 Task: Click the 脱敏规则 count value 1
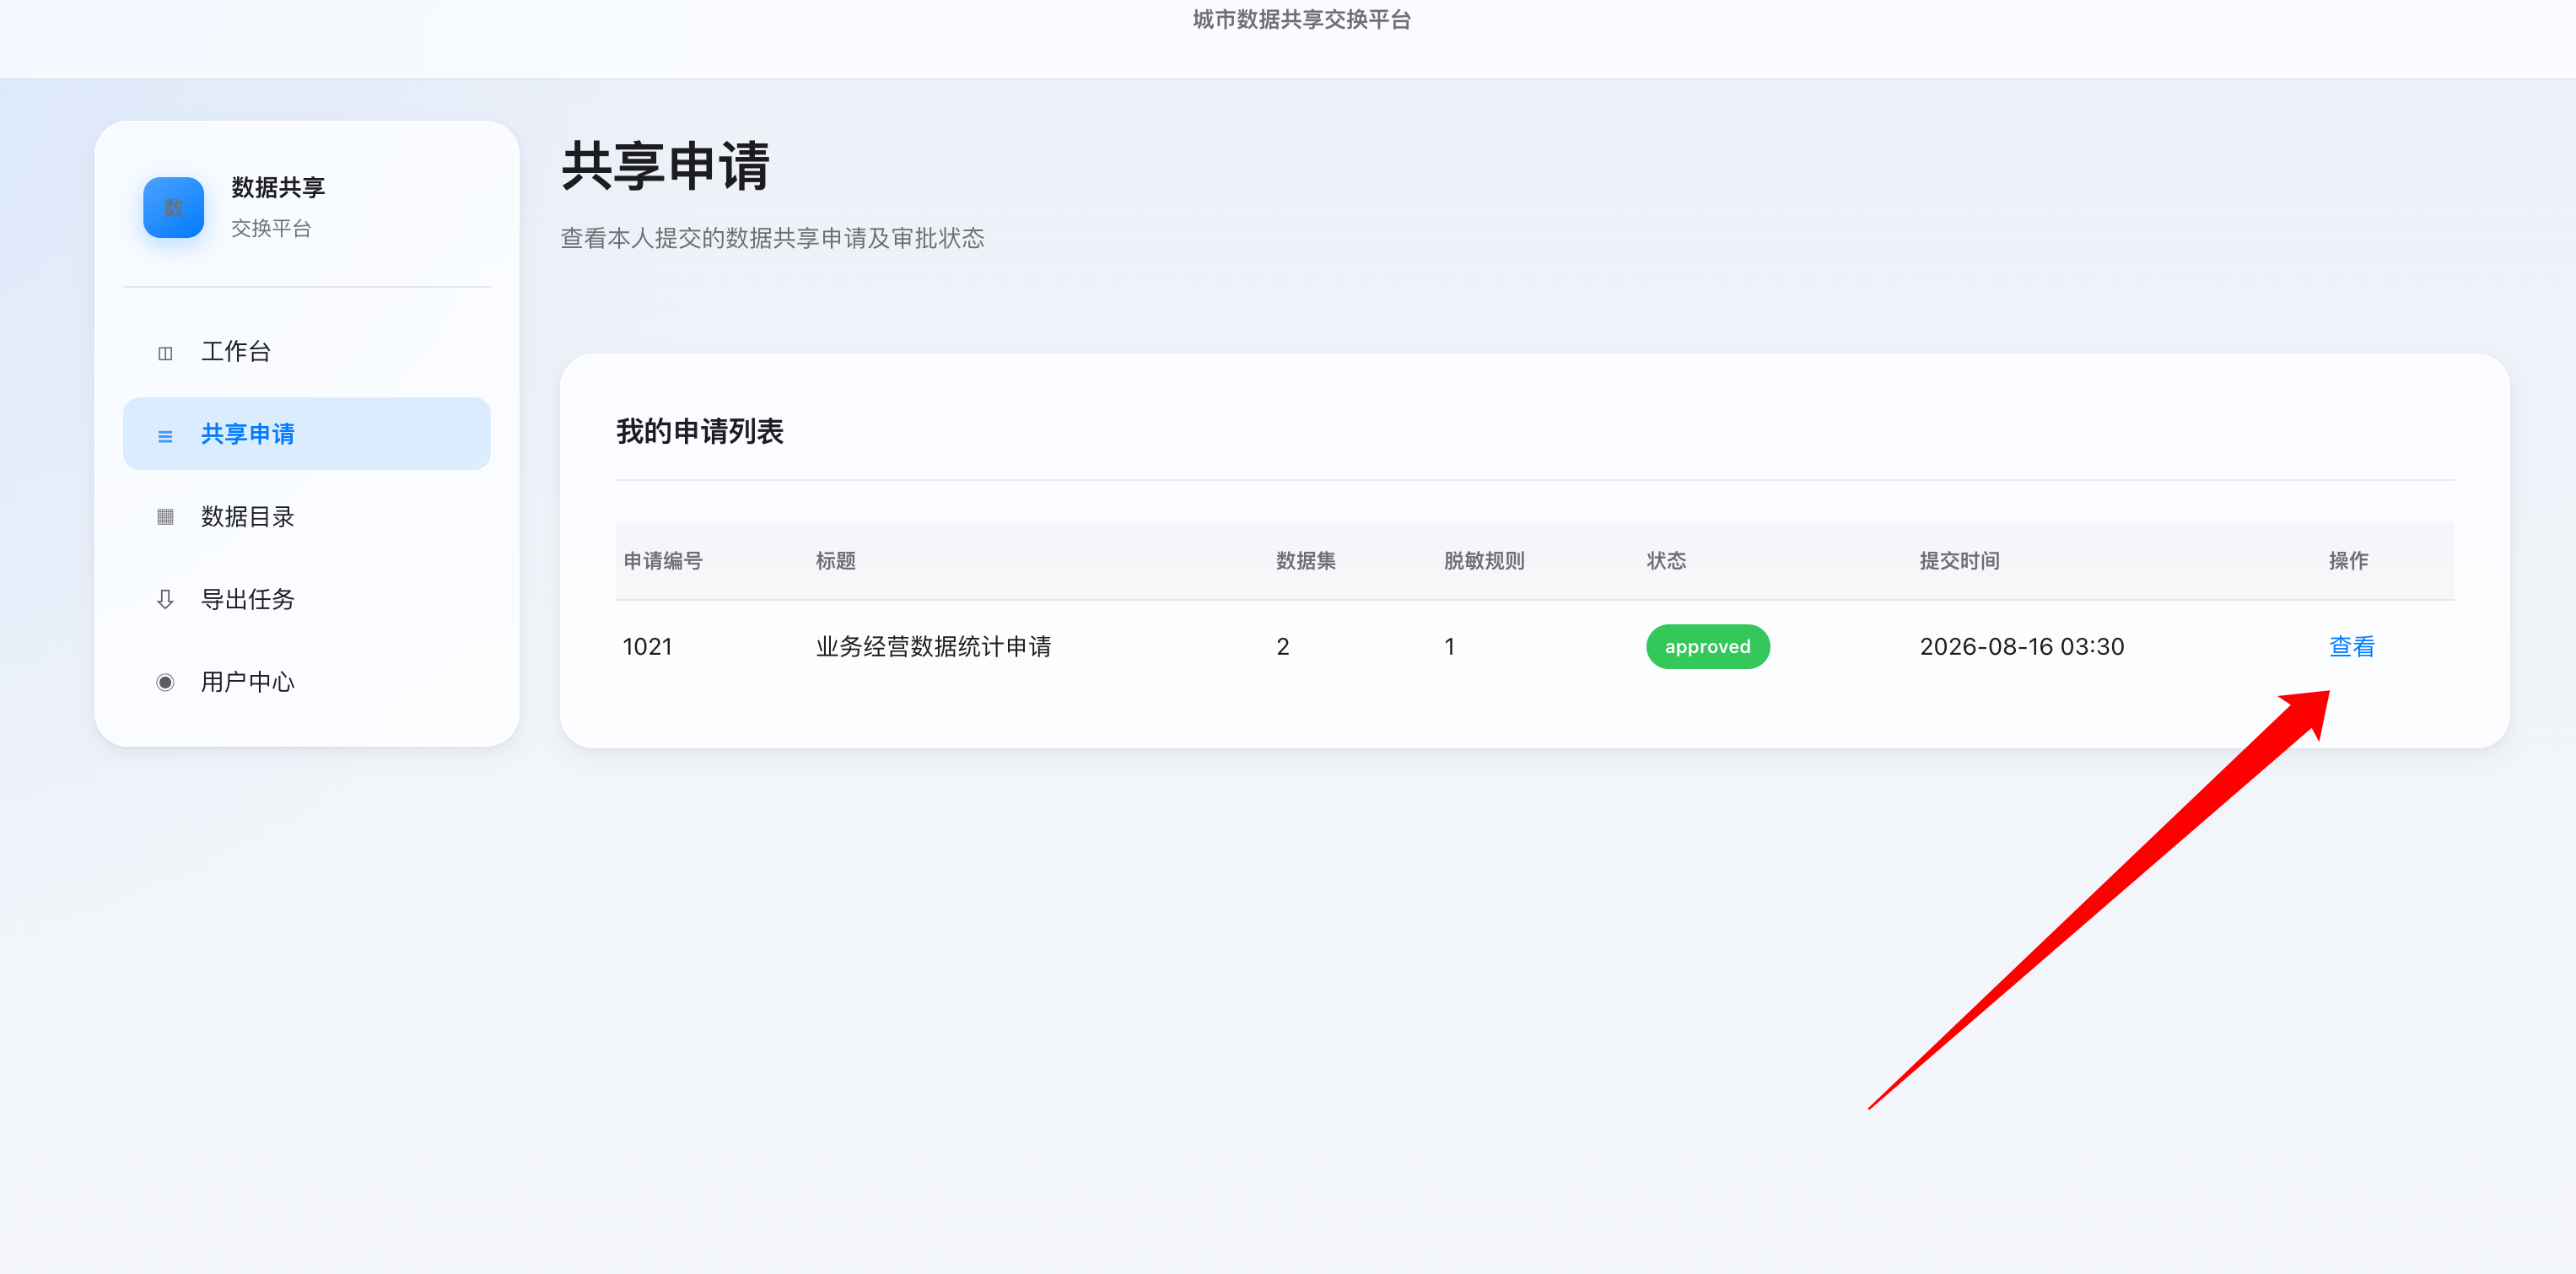click(x=1449, y=647)
